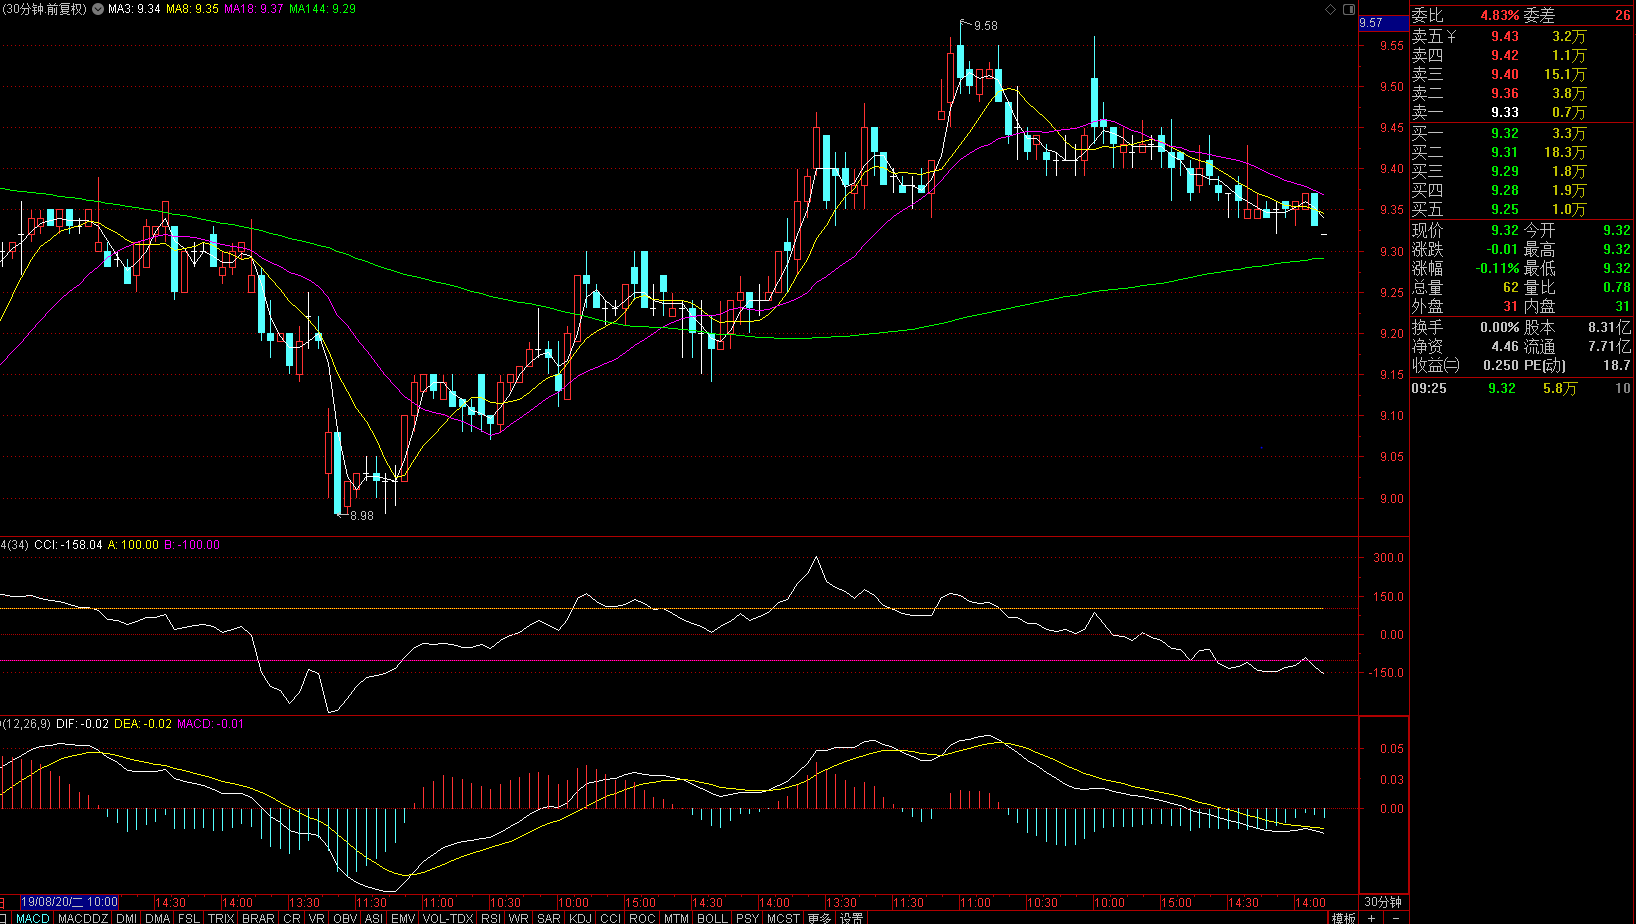Image resolution: width=1636 pixels, height=924 pixels.
Task: Click the 股本 8.31亿 value
Action: [x=1610, y=327]
